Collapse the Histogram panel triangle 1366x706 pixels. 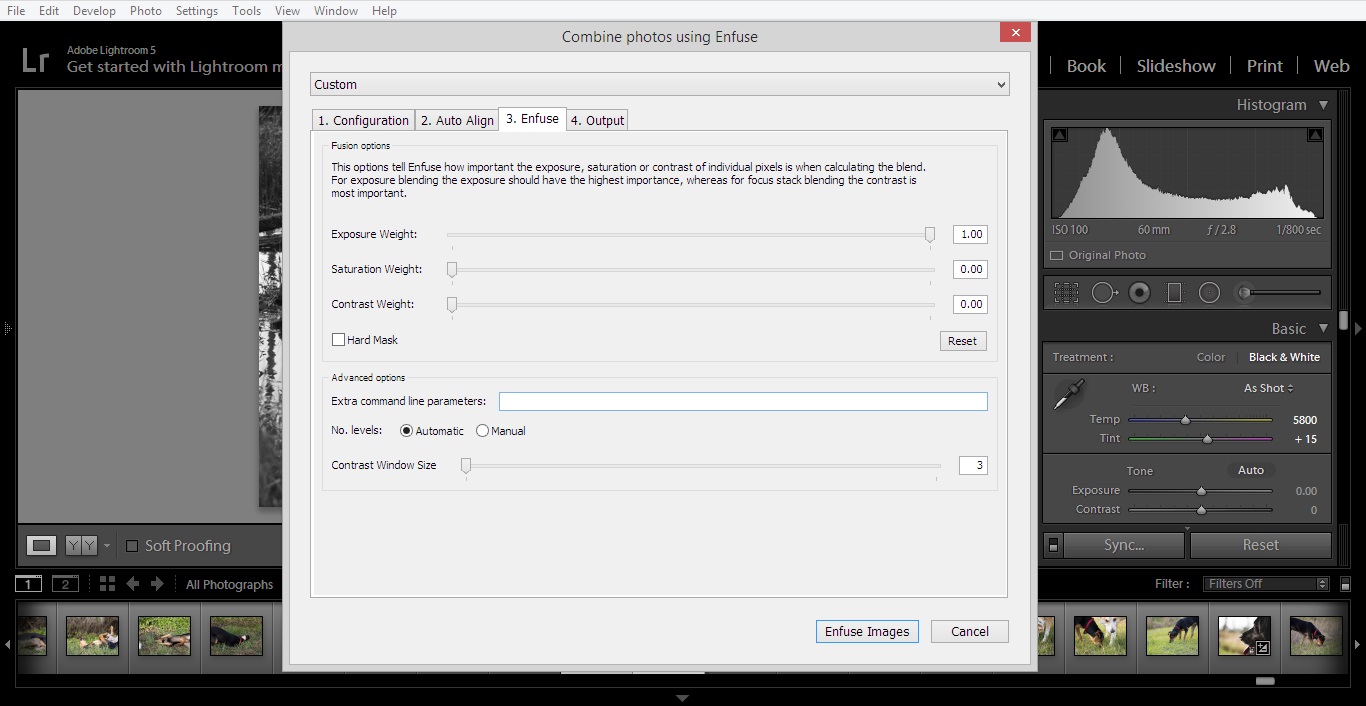point(1323,104)
